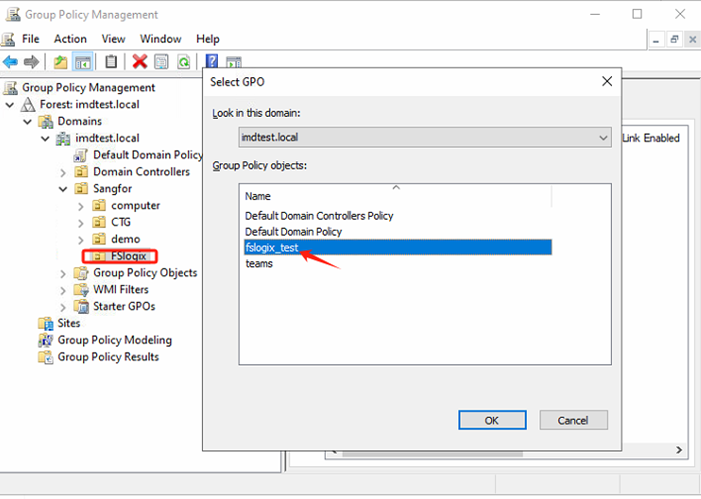Open the Action menu

coord(70,39)
